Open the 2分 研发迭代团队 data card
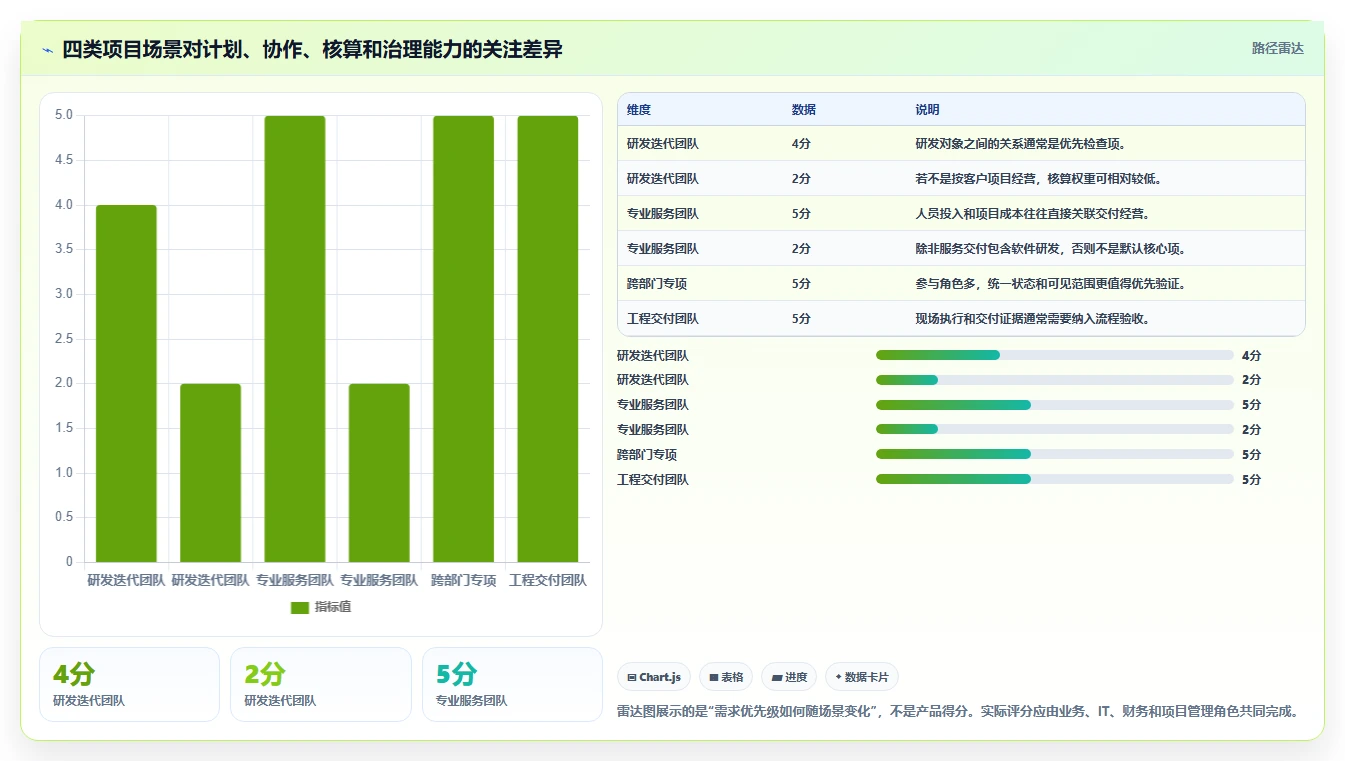Image resolution: width=1345 pixels, height=761 pixels. click(x=321, y=684)
